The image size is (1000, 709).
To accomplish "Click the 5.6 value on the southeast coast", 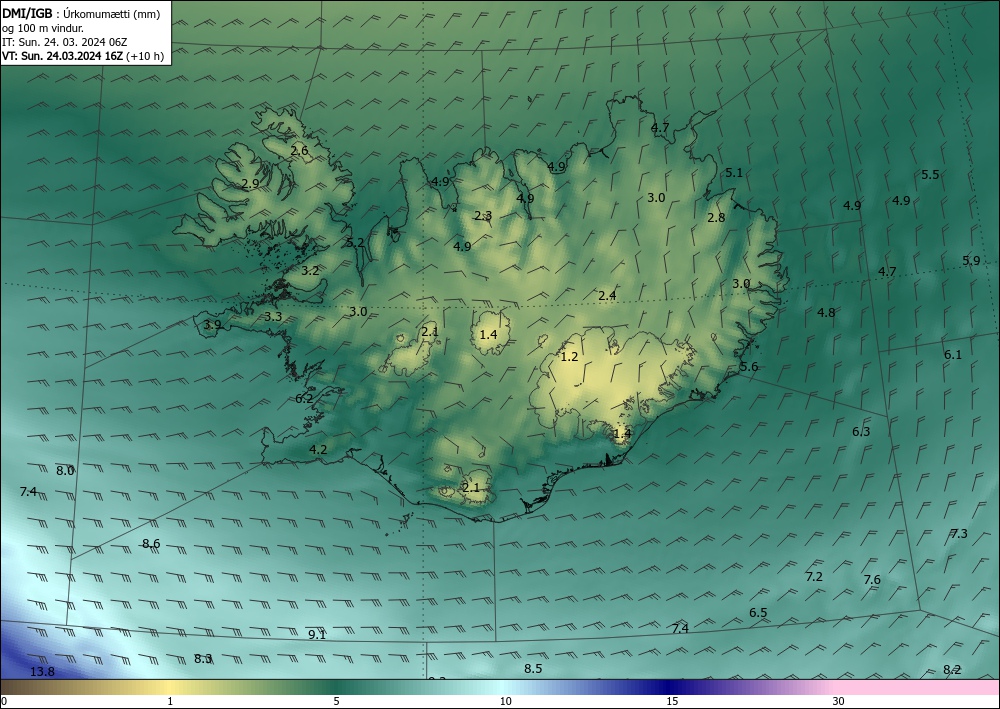I will click(x=749, y=367).
